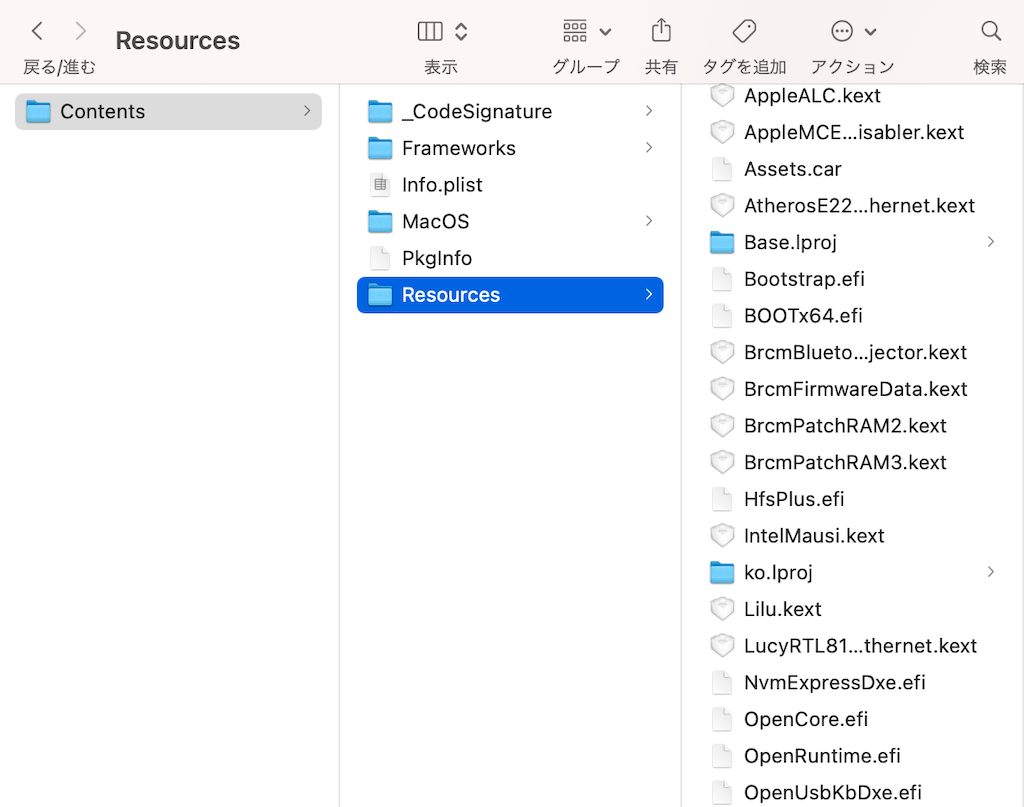Click the BOOTx64.efi file icon
Viewport: 1024px width, 807px height.
pyautogui.click(x=722, y=315)
